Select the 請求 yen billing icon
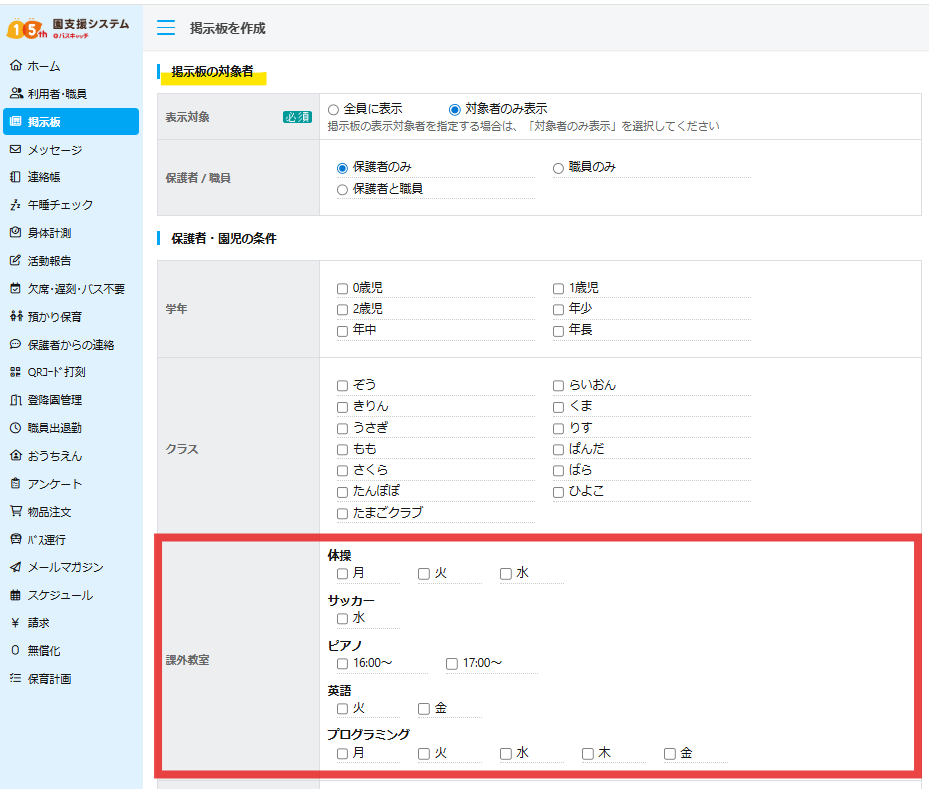This screenshot has width=929, height=789. (14, 624)
